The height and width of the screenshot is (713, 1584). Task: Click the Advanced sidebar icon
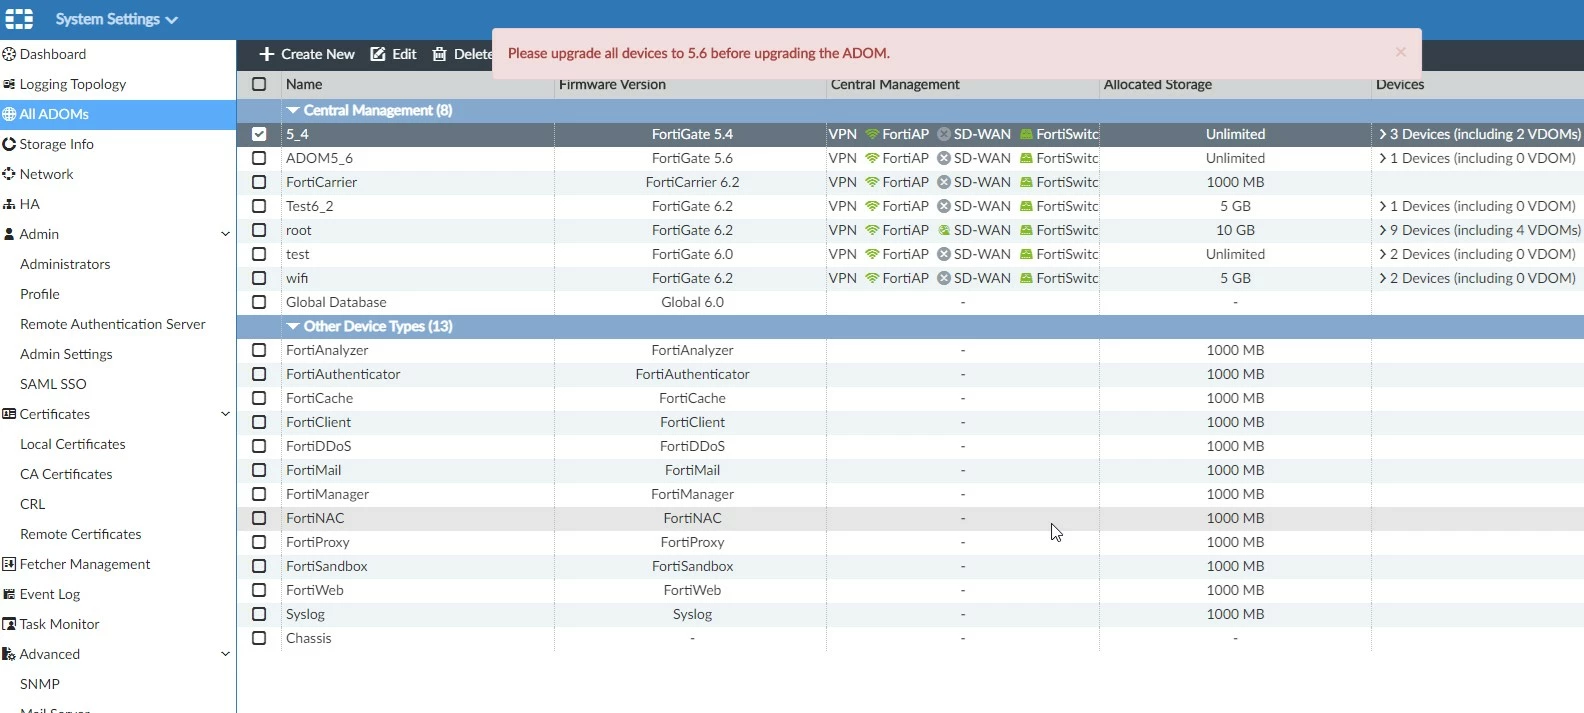(9, 654)
